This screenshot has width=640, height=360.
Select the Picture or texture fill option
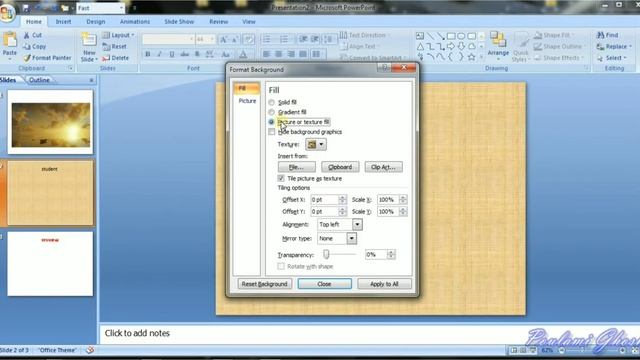(x=271, y=122)
